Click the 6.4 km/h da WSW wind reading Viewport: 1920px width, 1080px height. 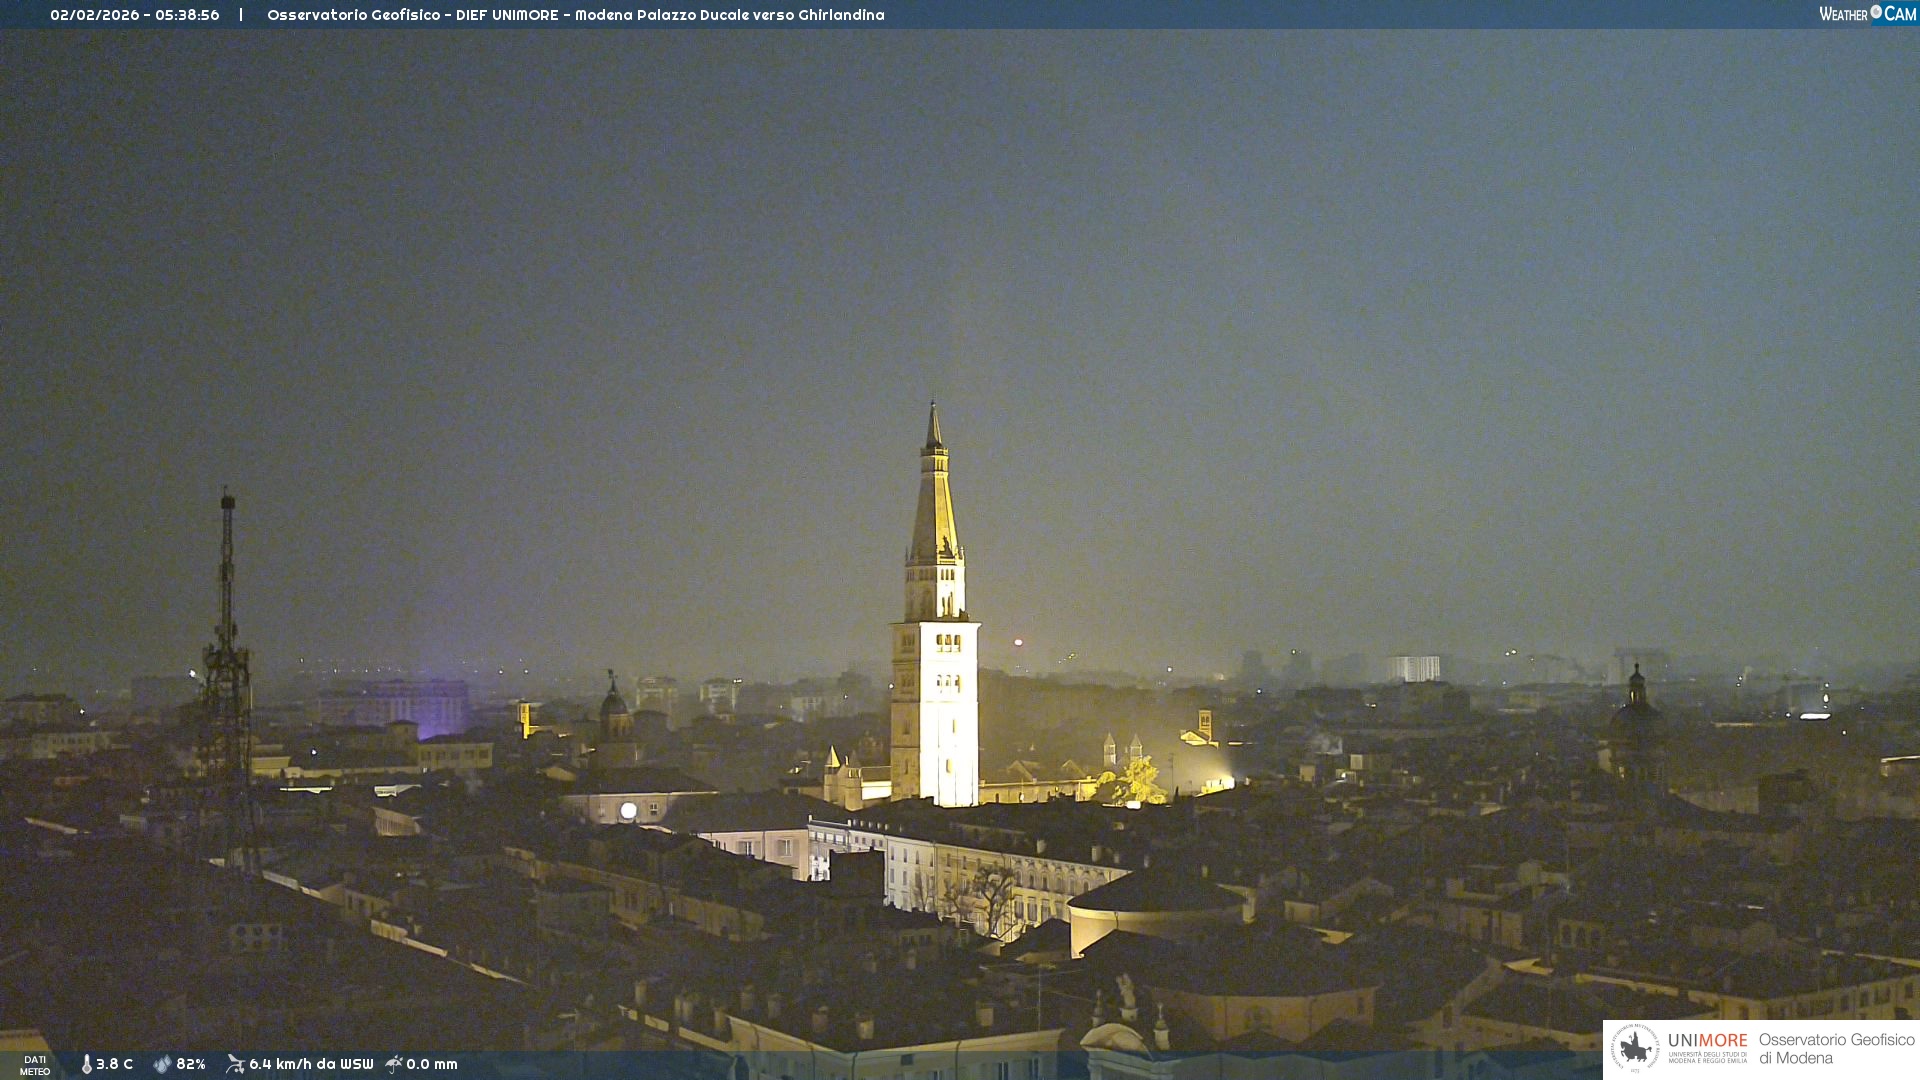pyautogui.click(x=311, y=1064)
